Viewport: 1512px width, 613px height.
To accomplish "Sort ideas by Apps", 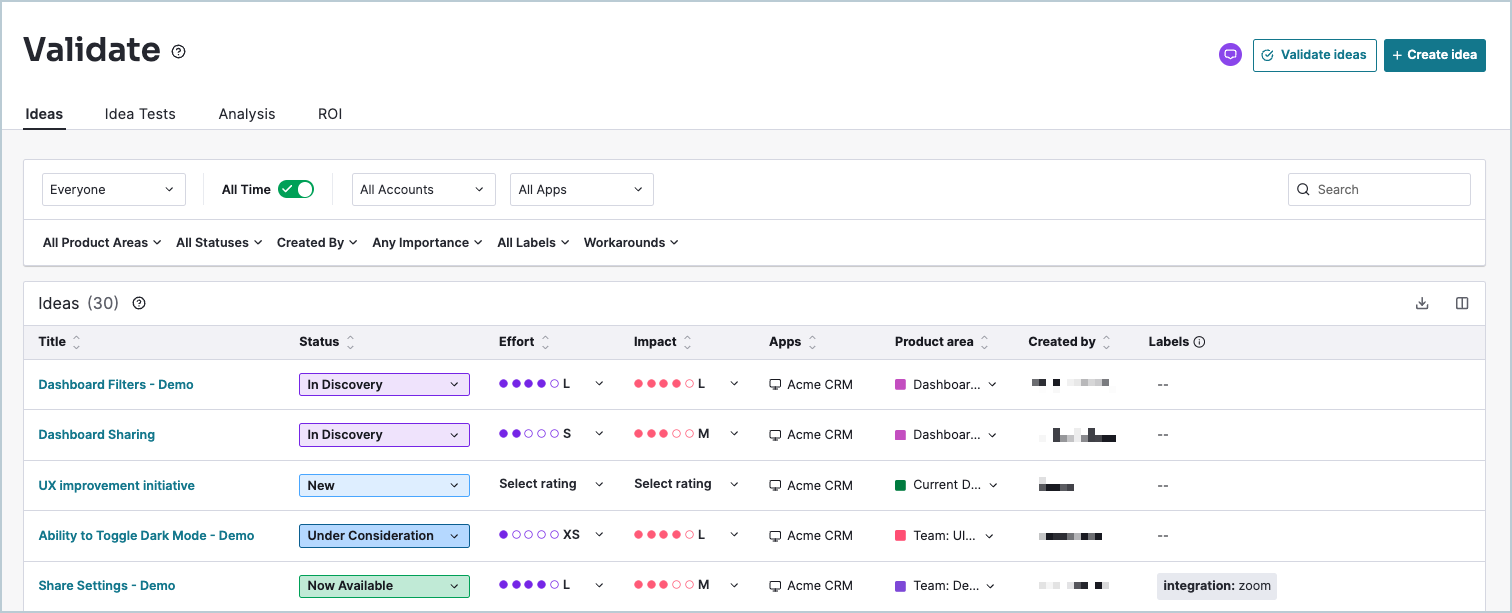I will click(x=812, y=342).
